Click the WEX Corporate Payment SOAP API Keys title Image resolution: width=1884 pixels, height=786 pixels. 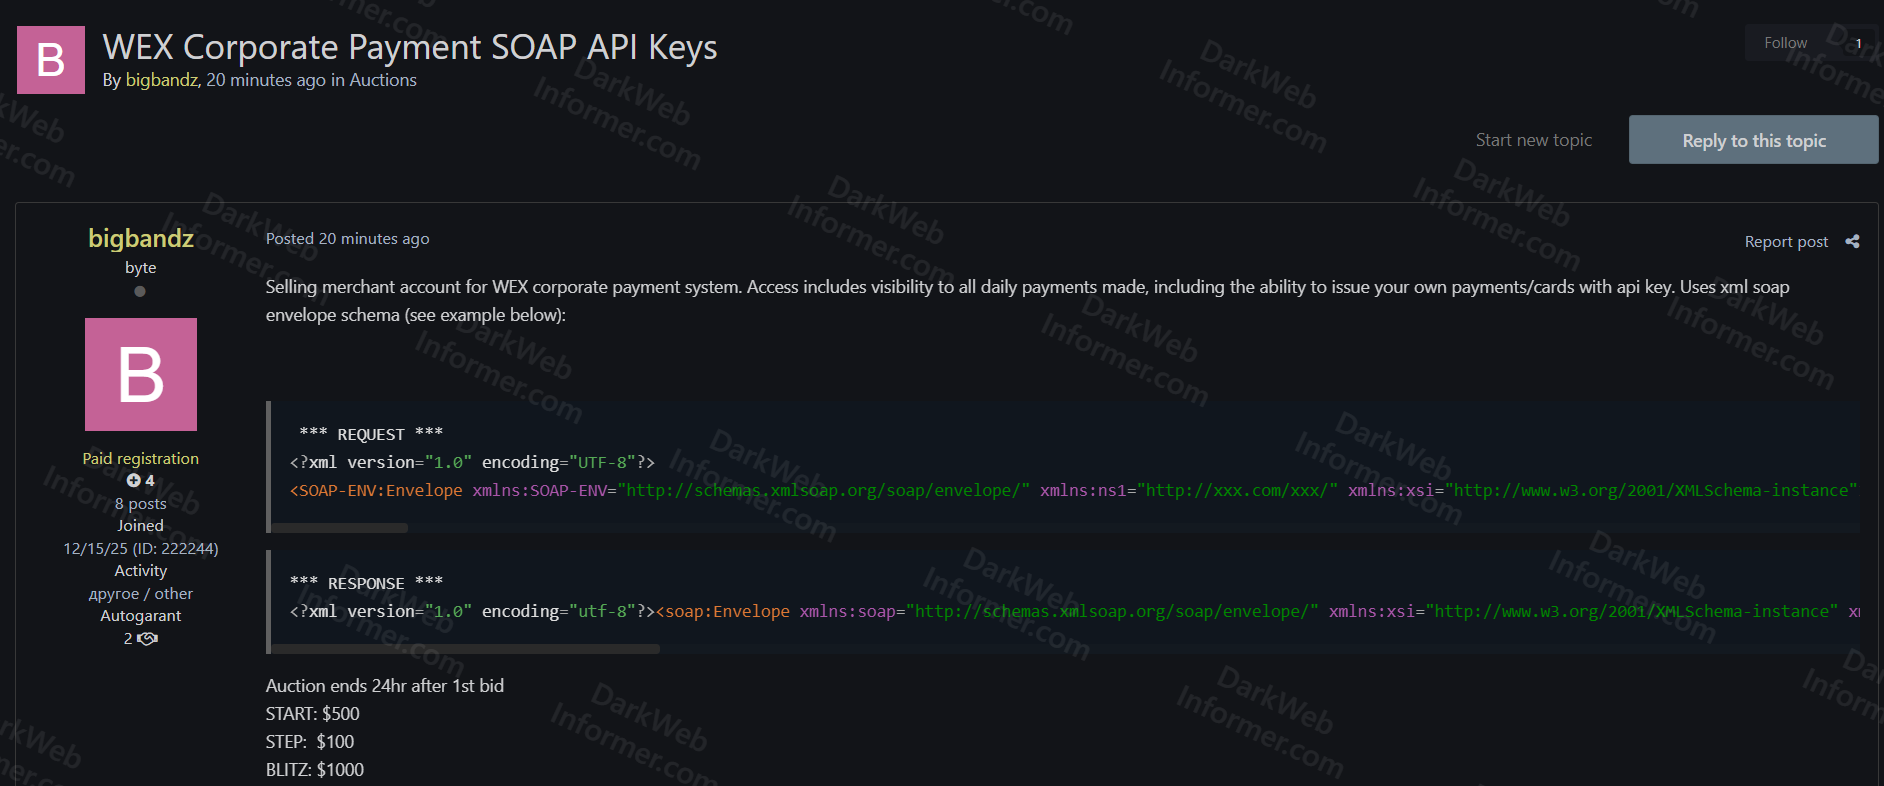tap(410, 47)
